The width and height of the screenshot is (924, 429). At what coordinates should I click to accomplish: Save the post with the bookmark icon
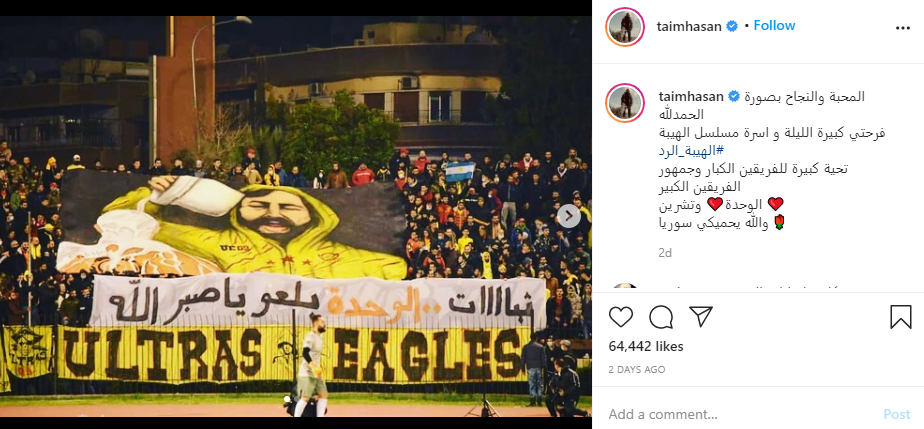900,317
